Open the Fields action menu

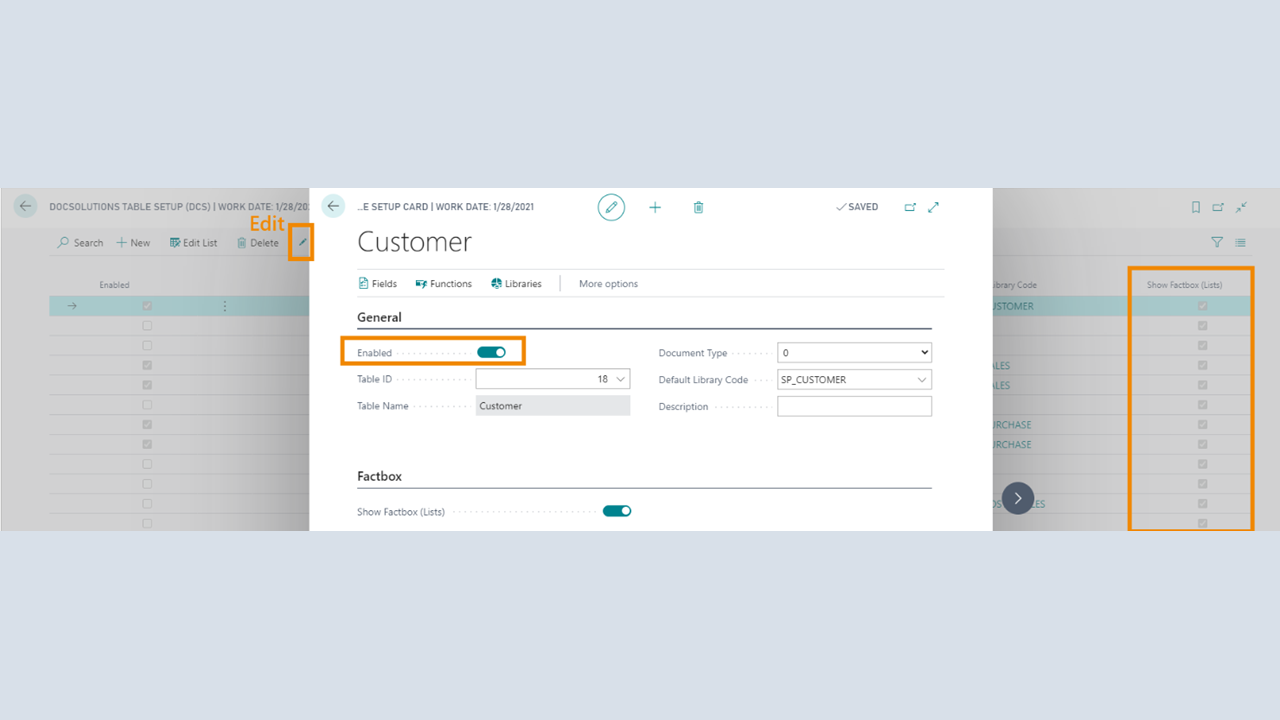point(378,284)
